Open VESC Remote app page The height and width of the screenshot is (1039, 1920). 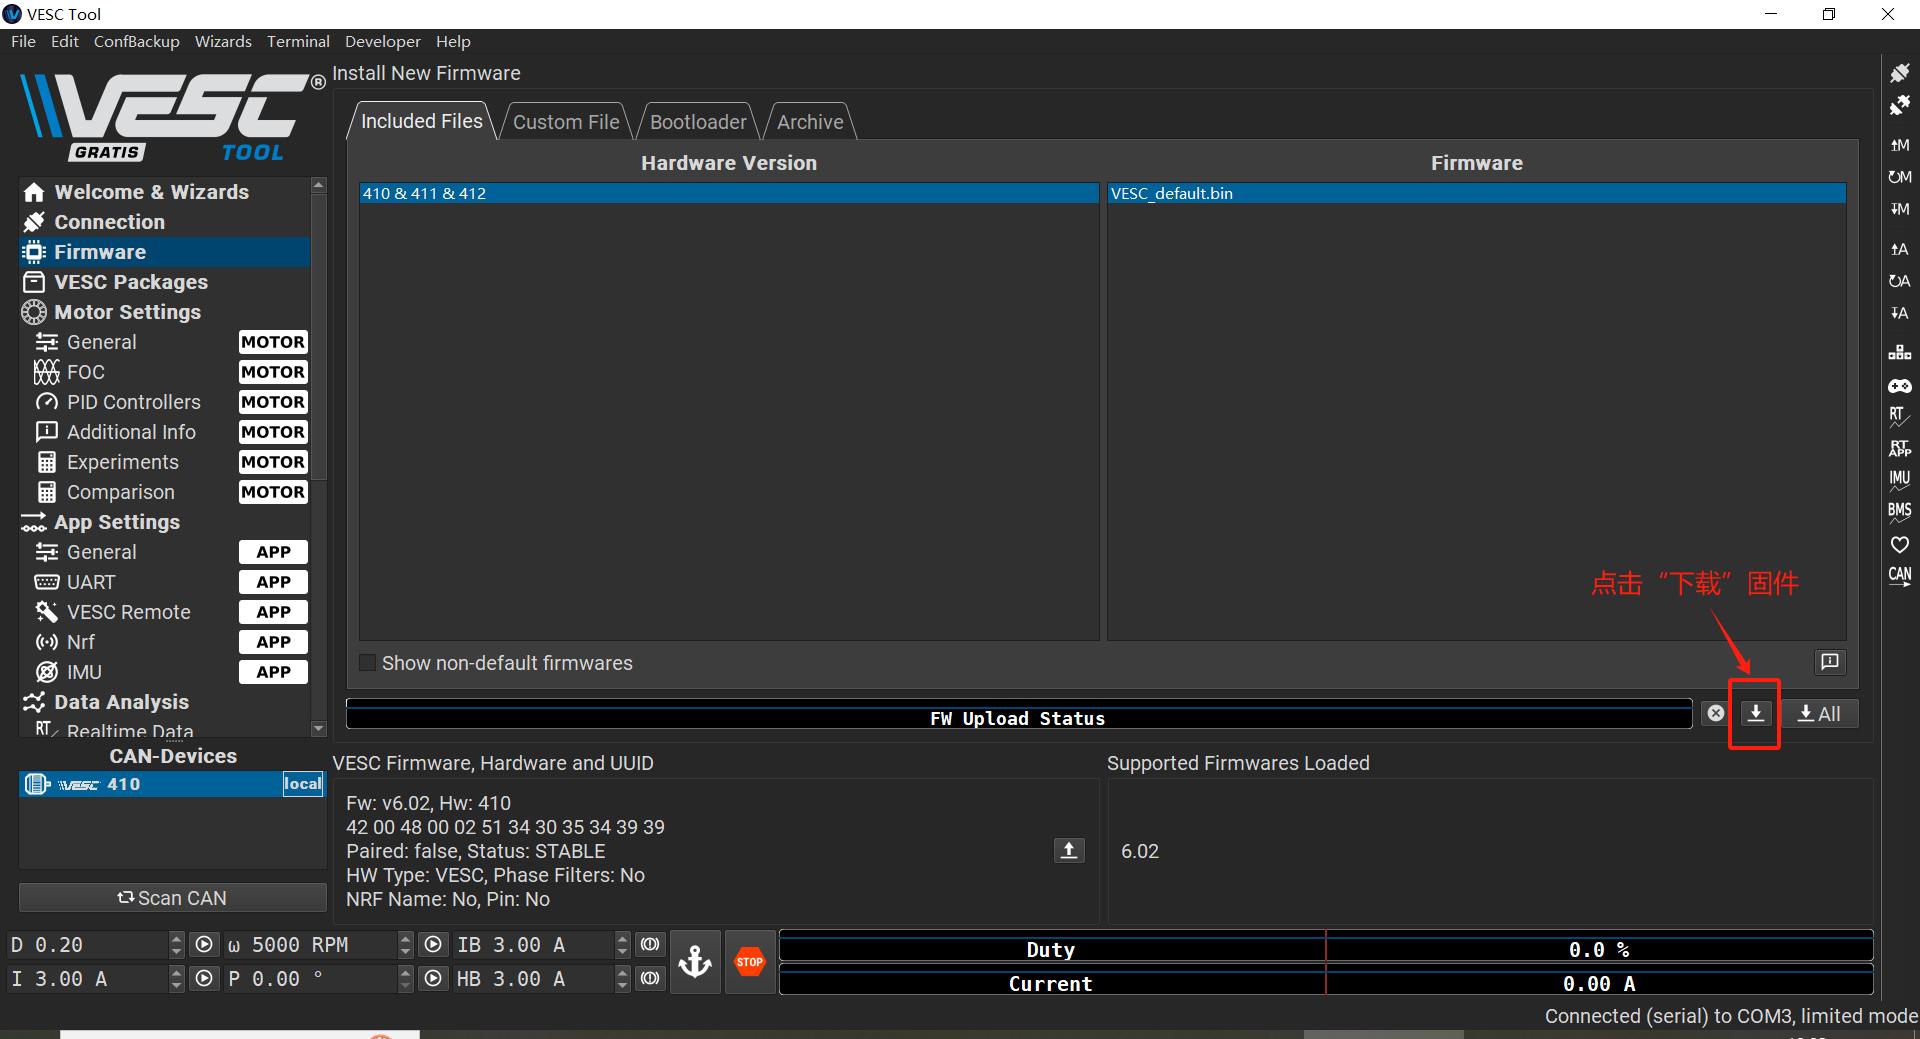(x=165, y=612)
